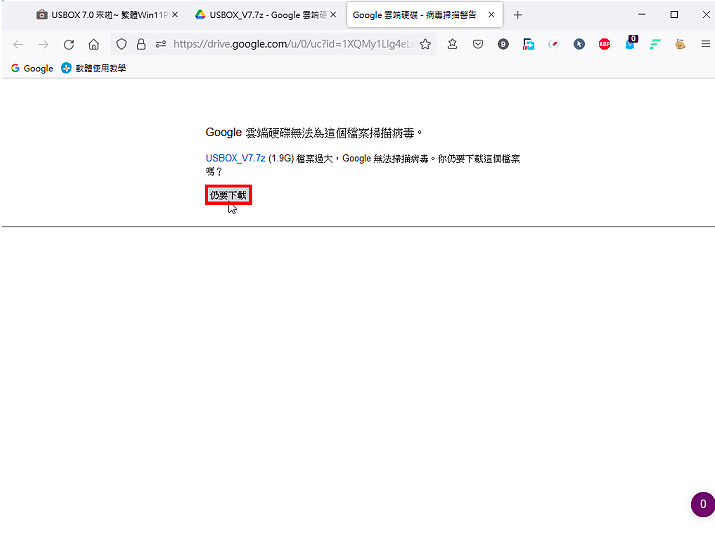Close the virus scan warning tab

[491, 15]
